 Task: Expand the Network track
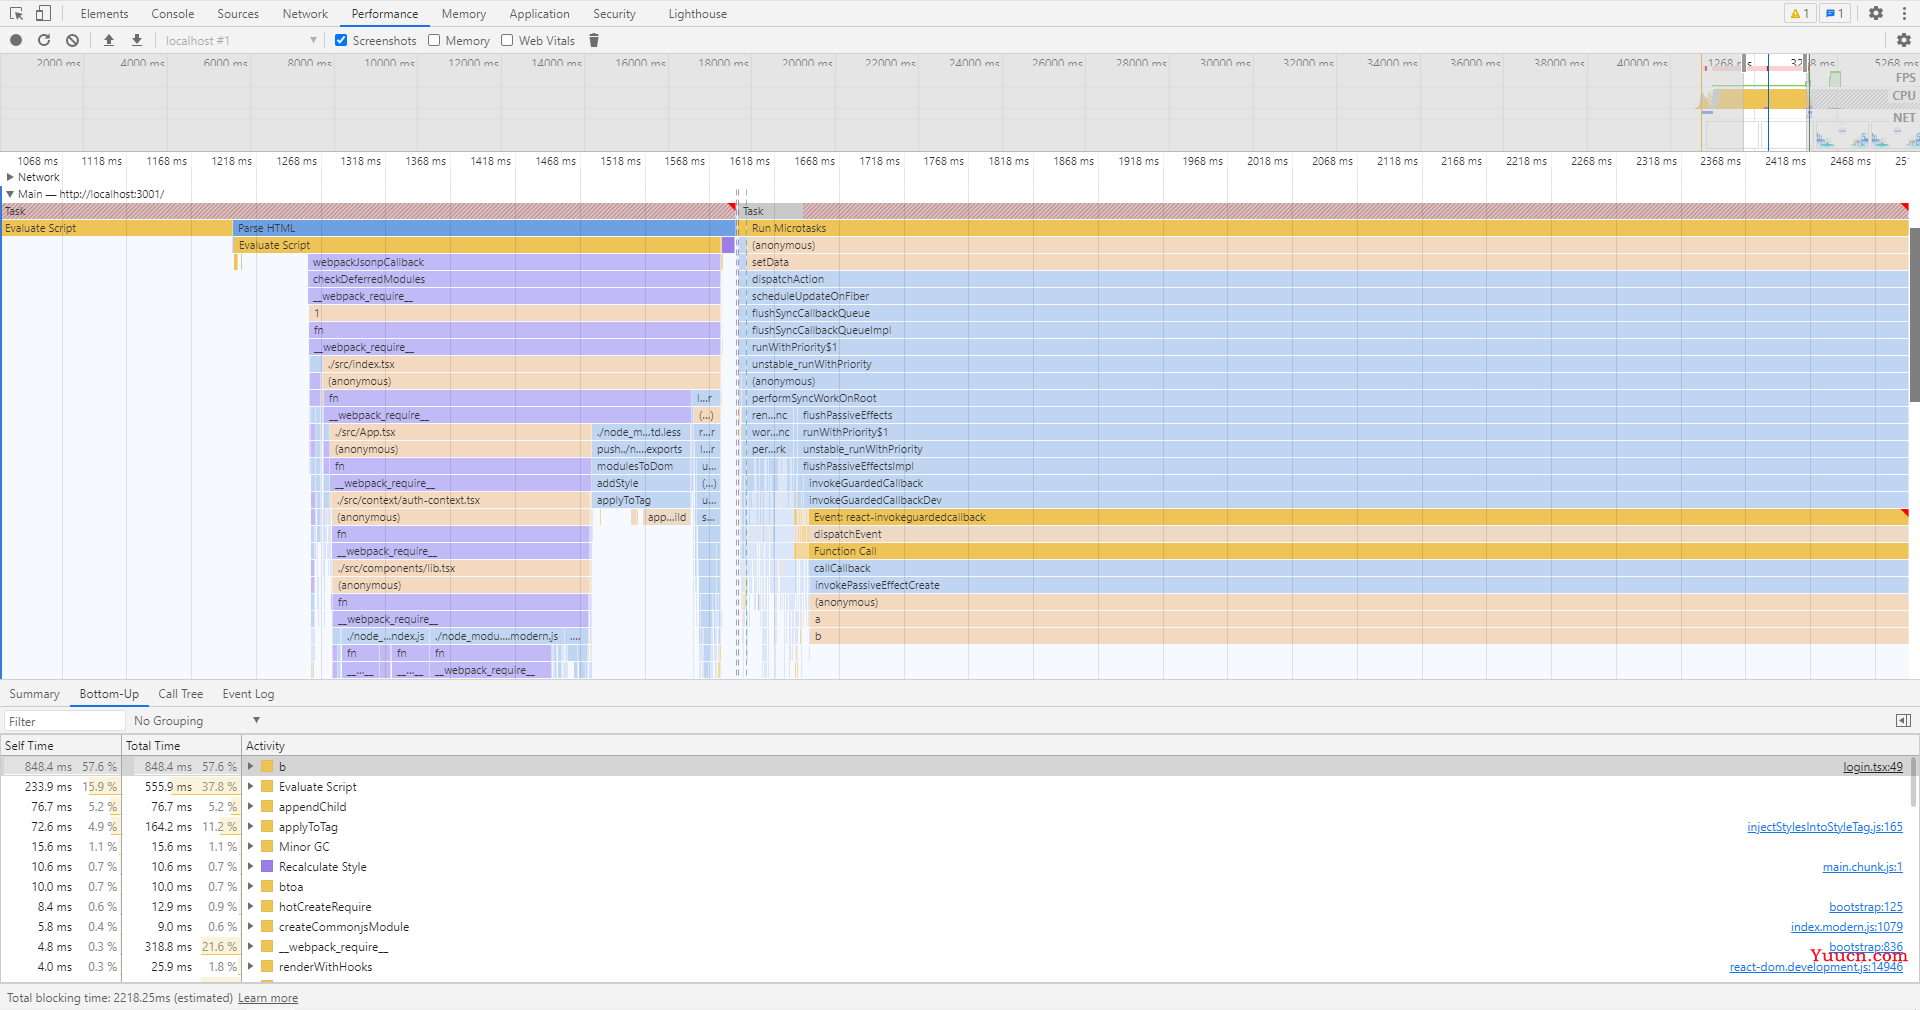[10, 177]
